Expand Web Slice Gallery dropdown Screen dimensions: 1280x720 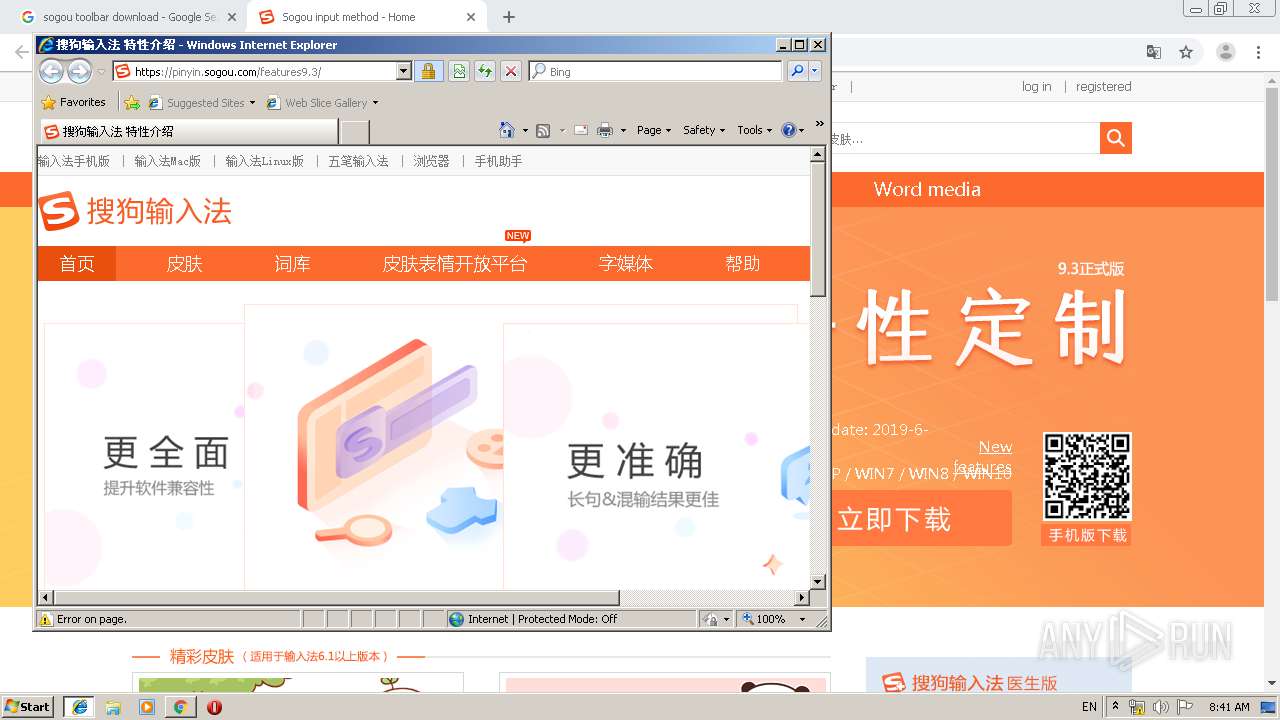click(x=375, y=102)
